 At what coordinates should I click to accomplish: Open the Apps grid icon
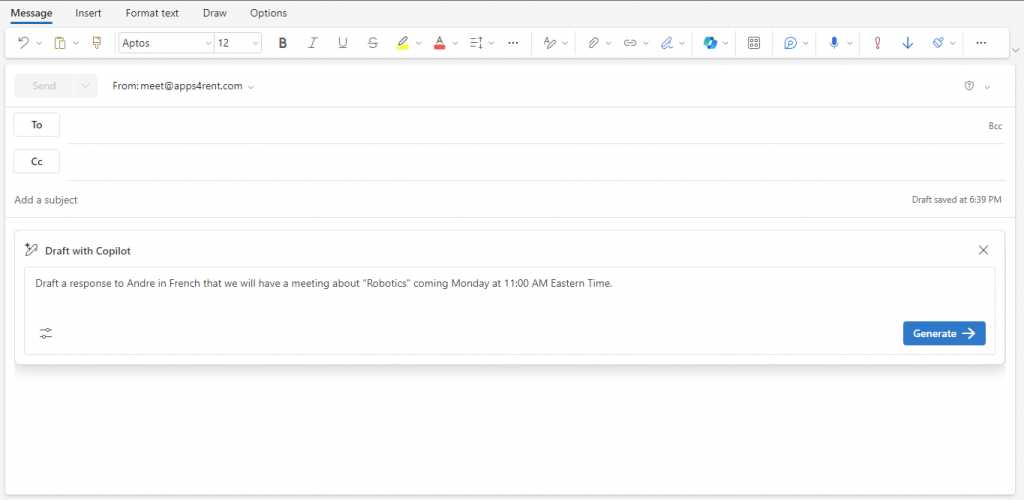click(x=754, y=43)
